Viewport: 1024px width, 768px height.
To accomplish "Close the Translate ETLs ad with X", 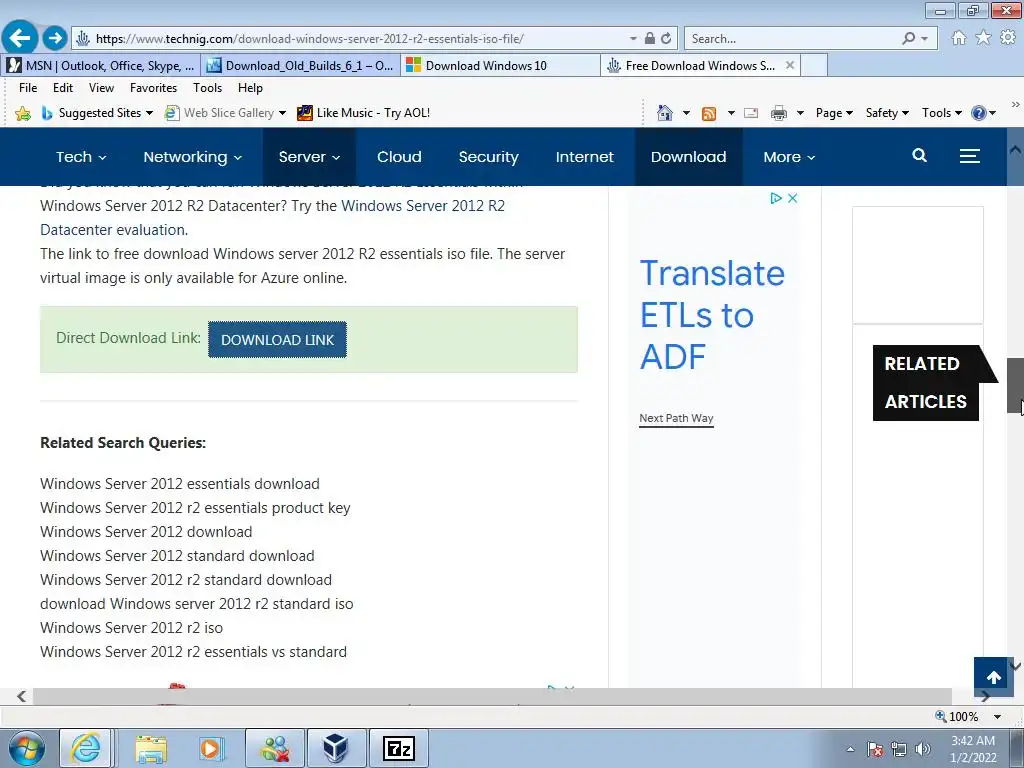I will [793, 198].
